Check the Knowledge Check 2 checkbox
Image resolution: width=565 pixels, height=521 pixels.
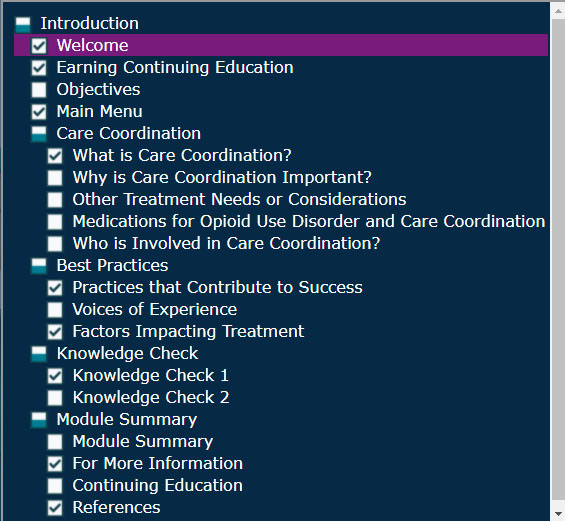tap(55, 398)
